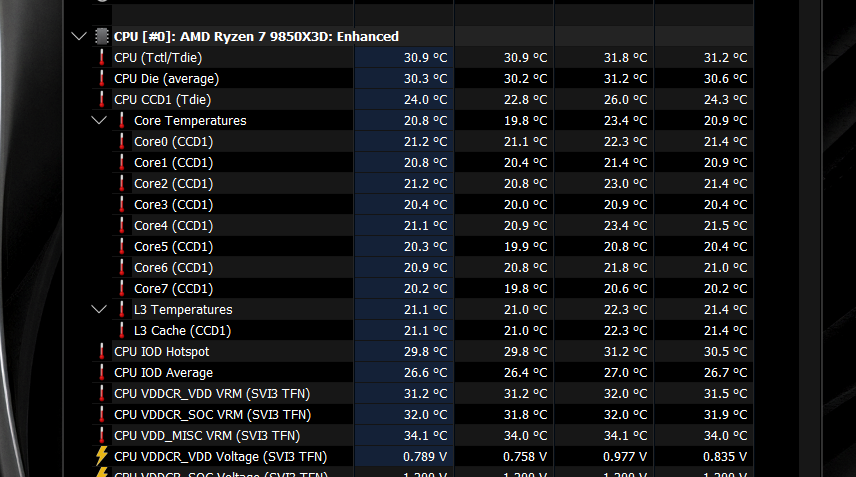Select CPU VDD_MISC VRM (SVI3 TFN) label
Viewport: 856px width, 477px height.
point(207,436)
